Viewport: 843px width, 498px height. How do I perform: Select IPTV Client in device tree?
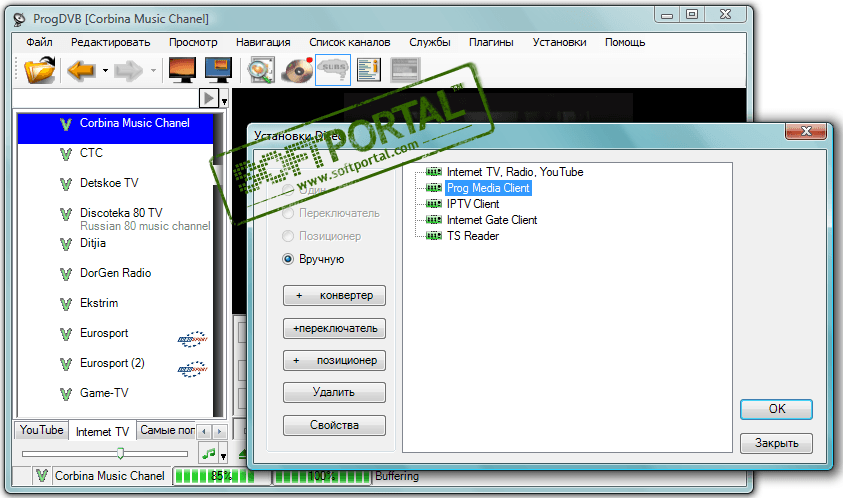[x=473, y=204]
